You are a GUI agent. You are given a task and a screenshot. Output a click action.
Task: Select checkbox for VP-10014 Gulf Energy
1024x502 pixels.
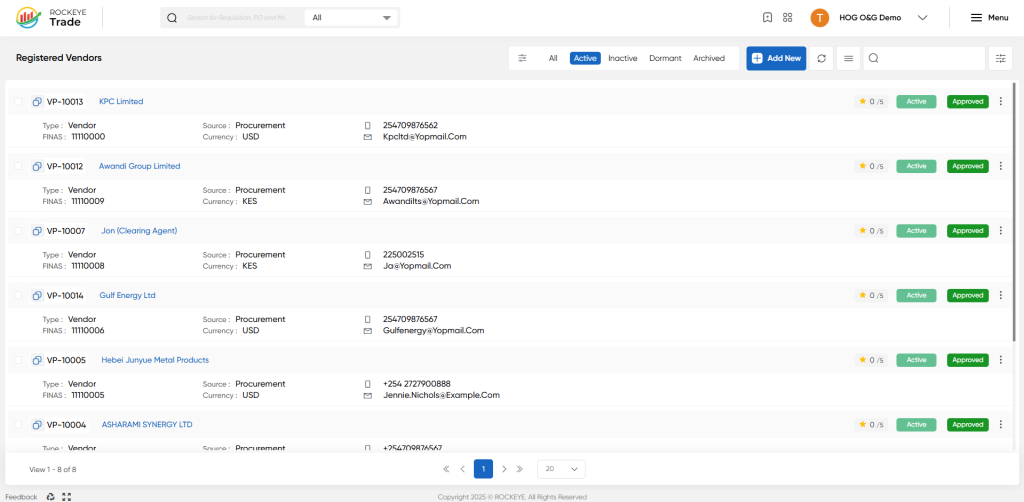tap(18, 296)
